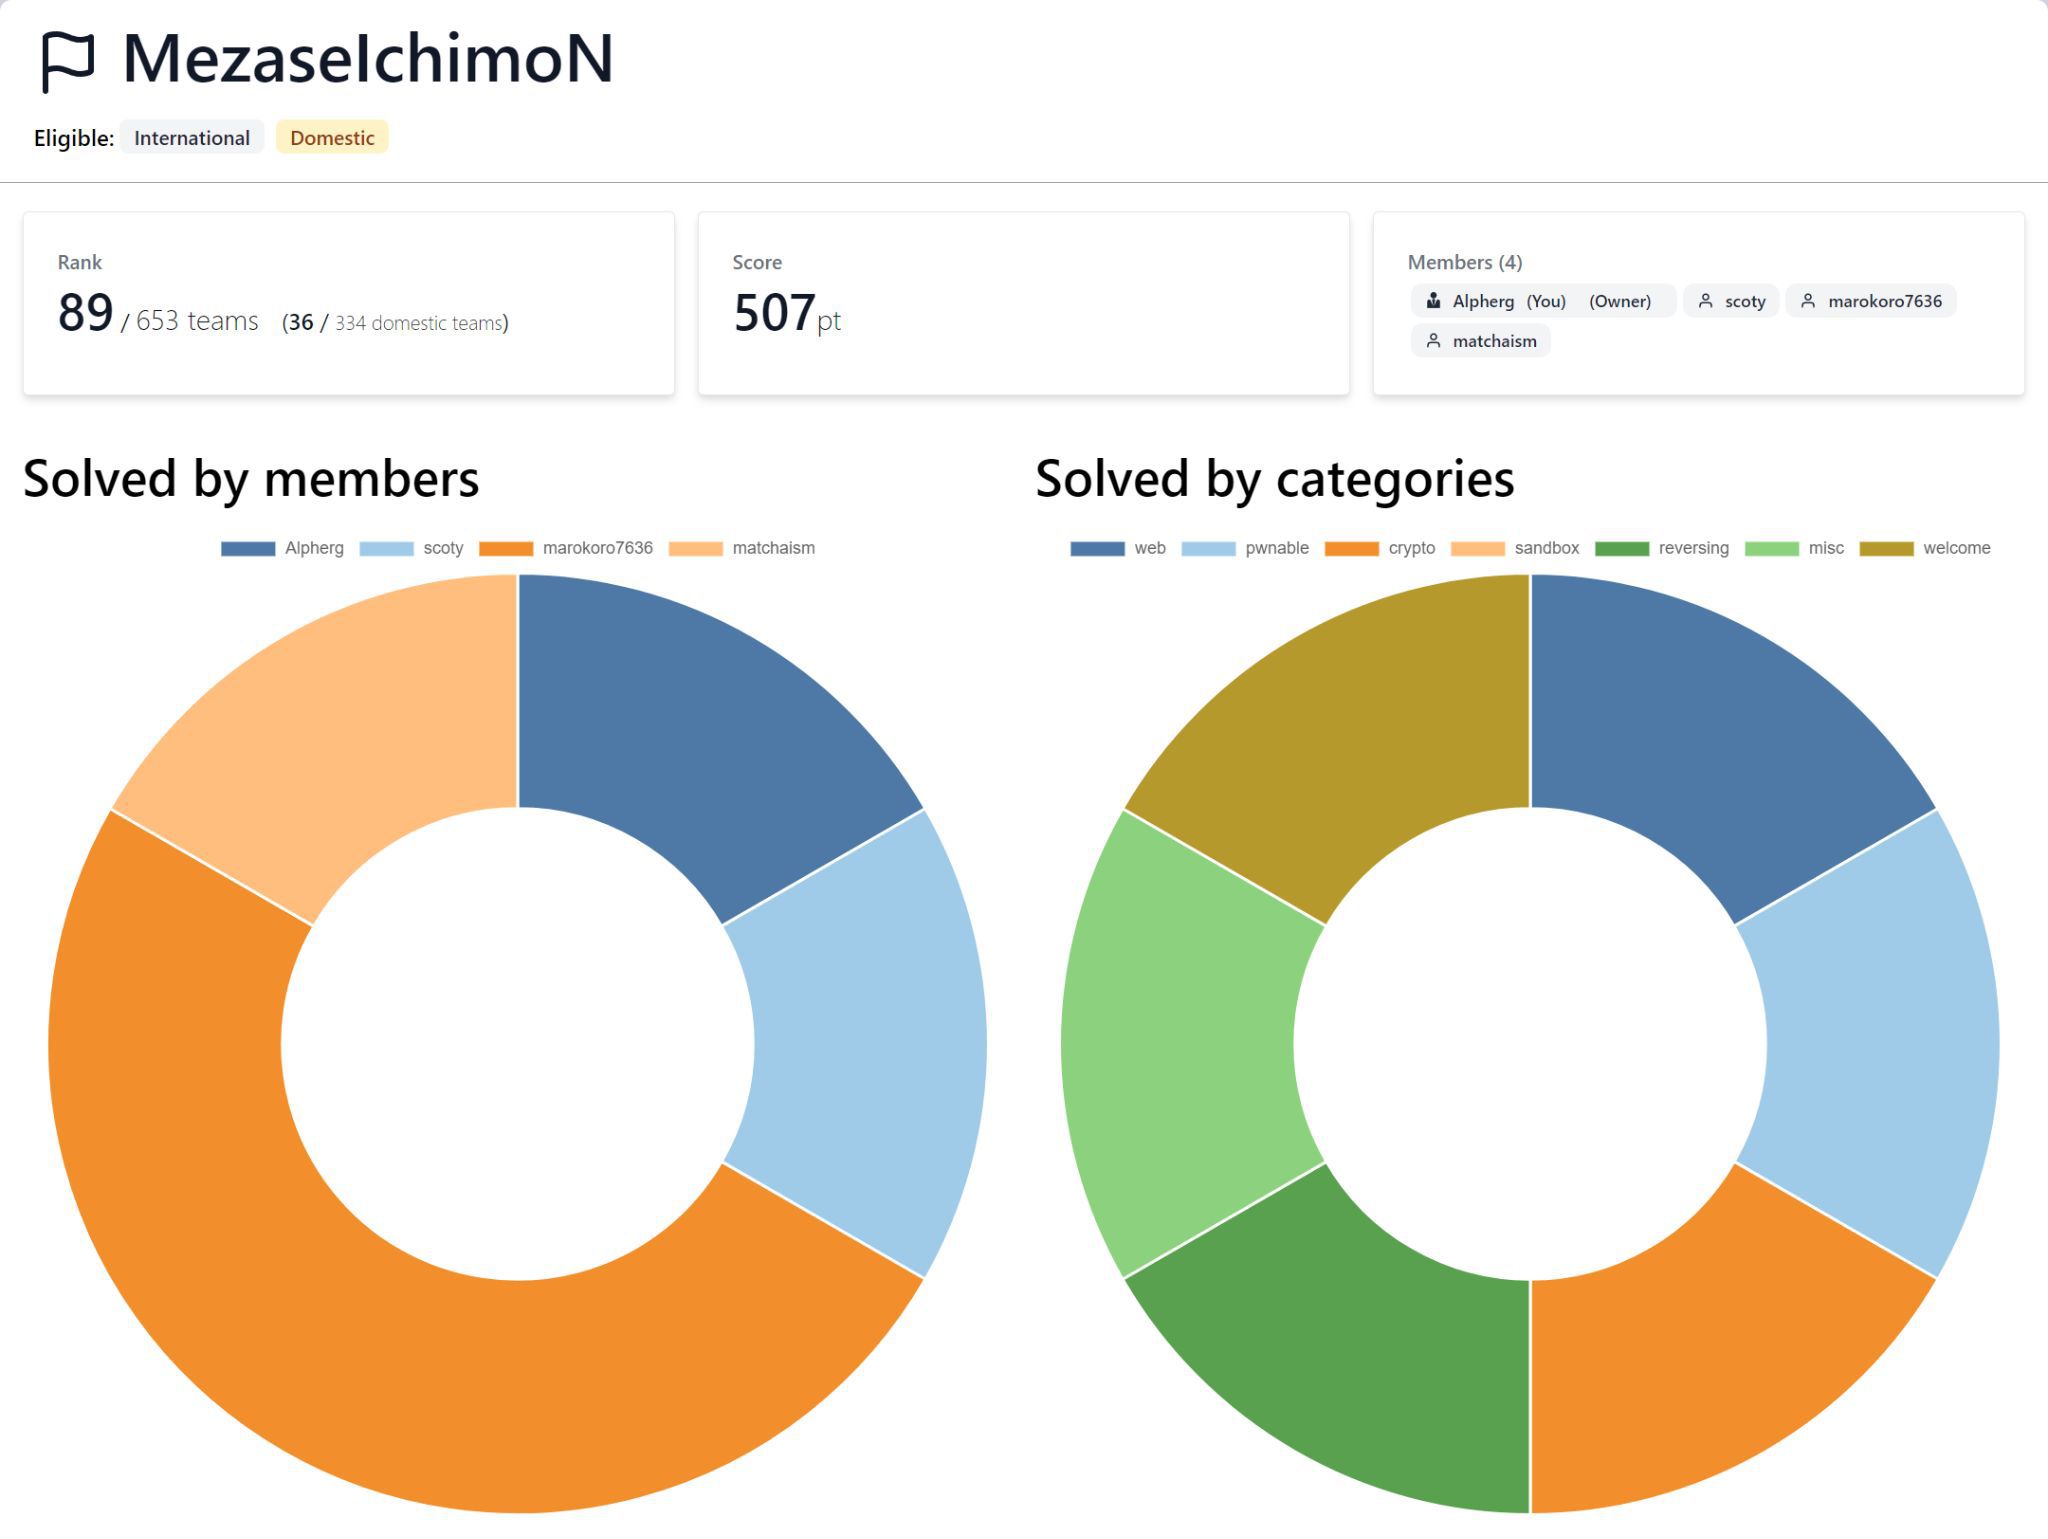
Task: Click the user icon beside scoty
Action: point(1706,301)
